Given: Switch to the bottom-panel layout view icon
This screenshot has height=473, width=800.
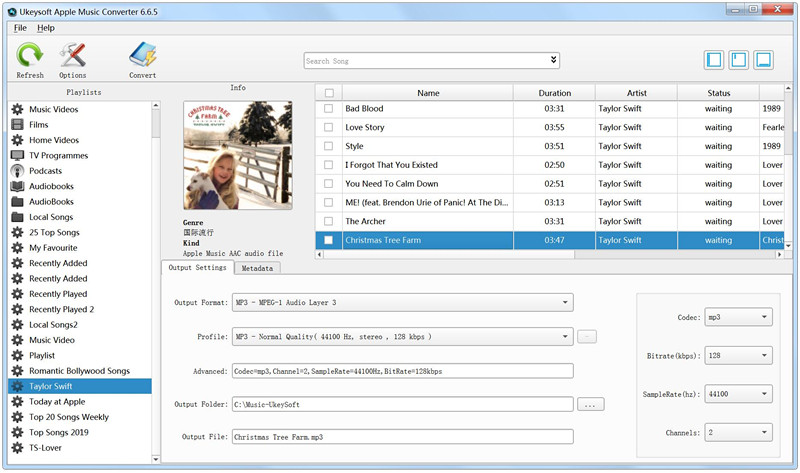Looking at the screenshot, I should coord(763,60).
